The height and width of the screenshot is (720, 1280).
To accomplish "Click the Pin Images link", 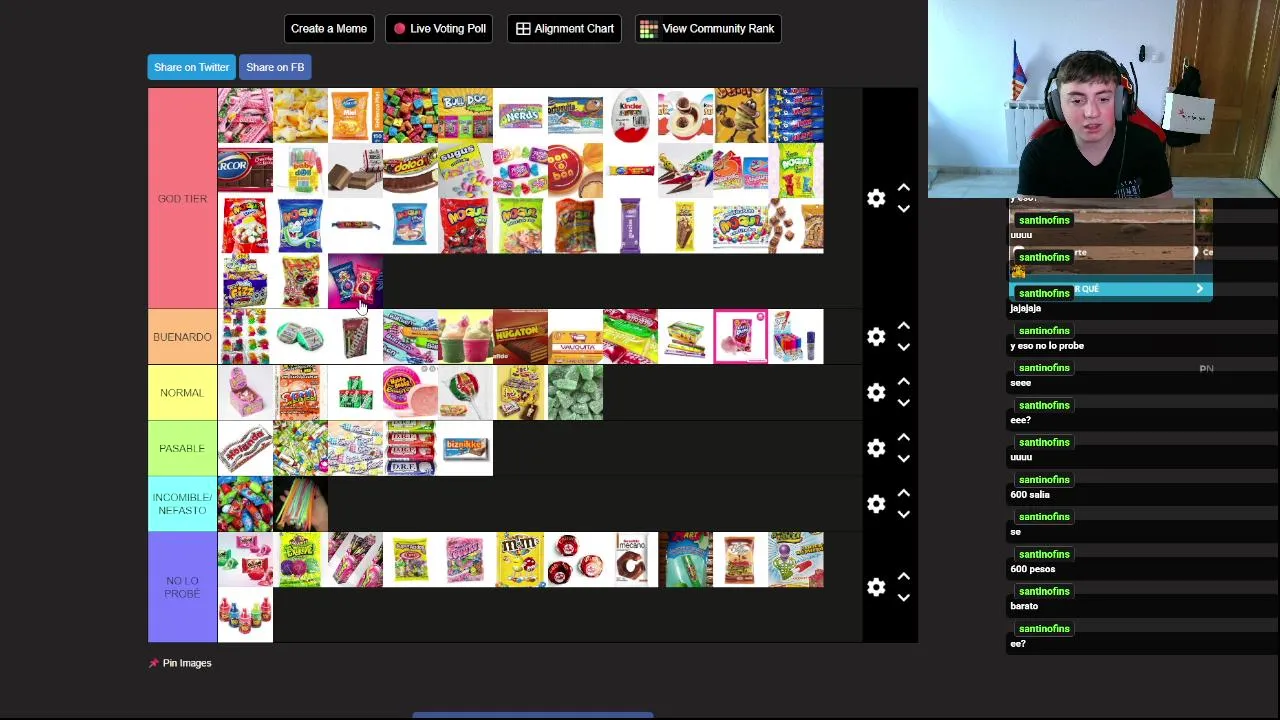I will pos(181,663).
